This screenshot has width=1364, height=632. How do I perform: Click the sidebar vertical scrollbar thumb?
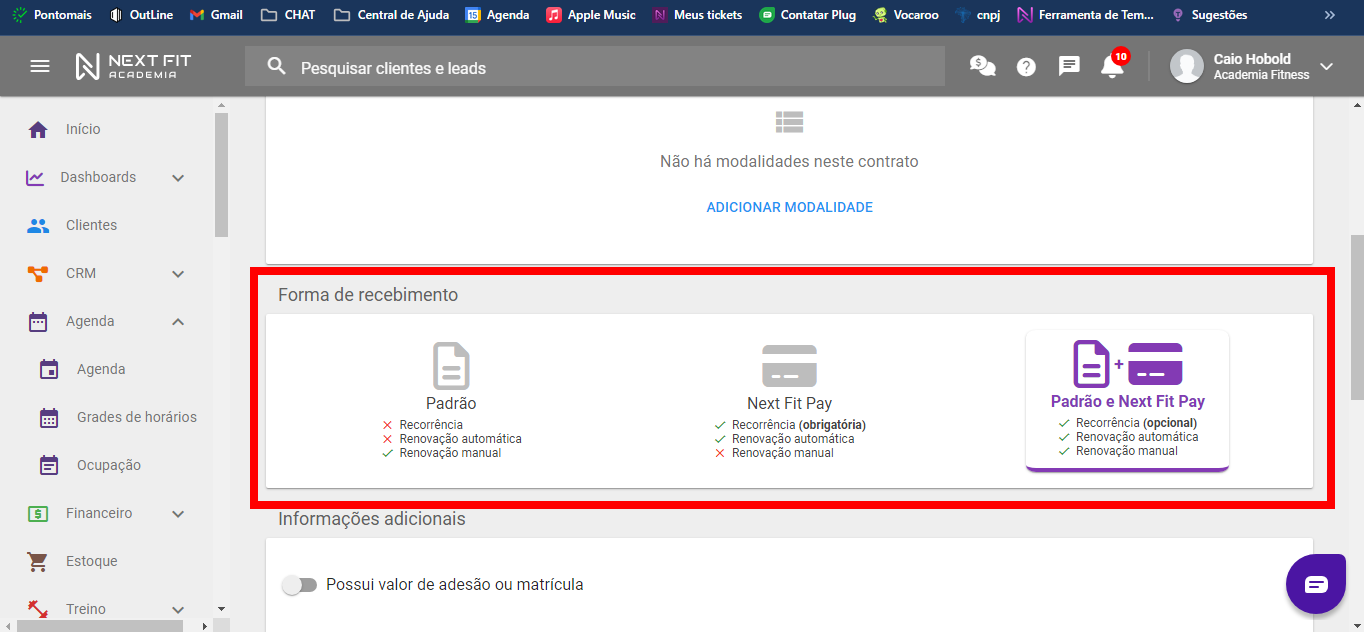221,174
